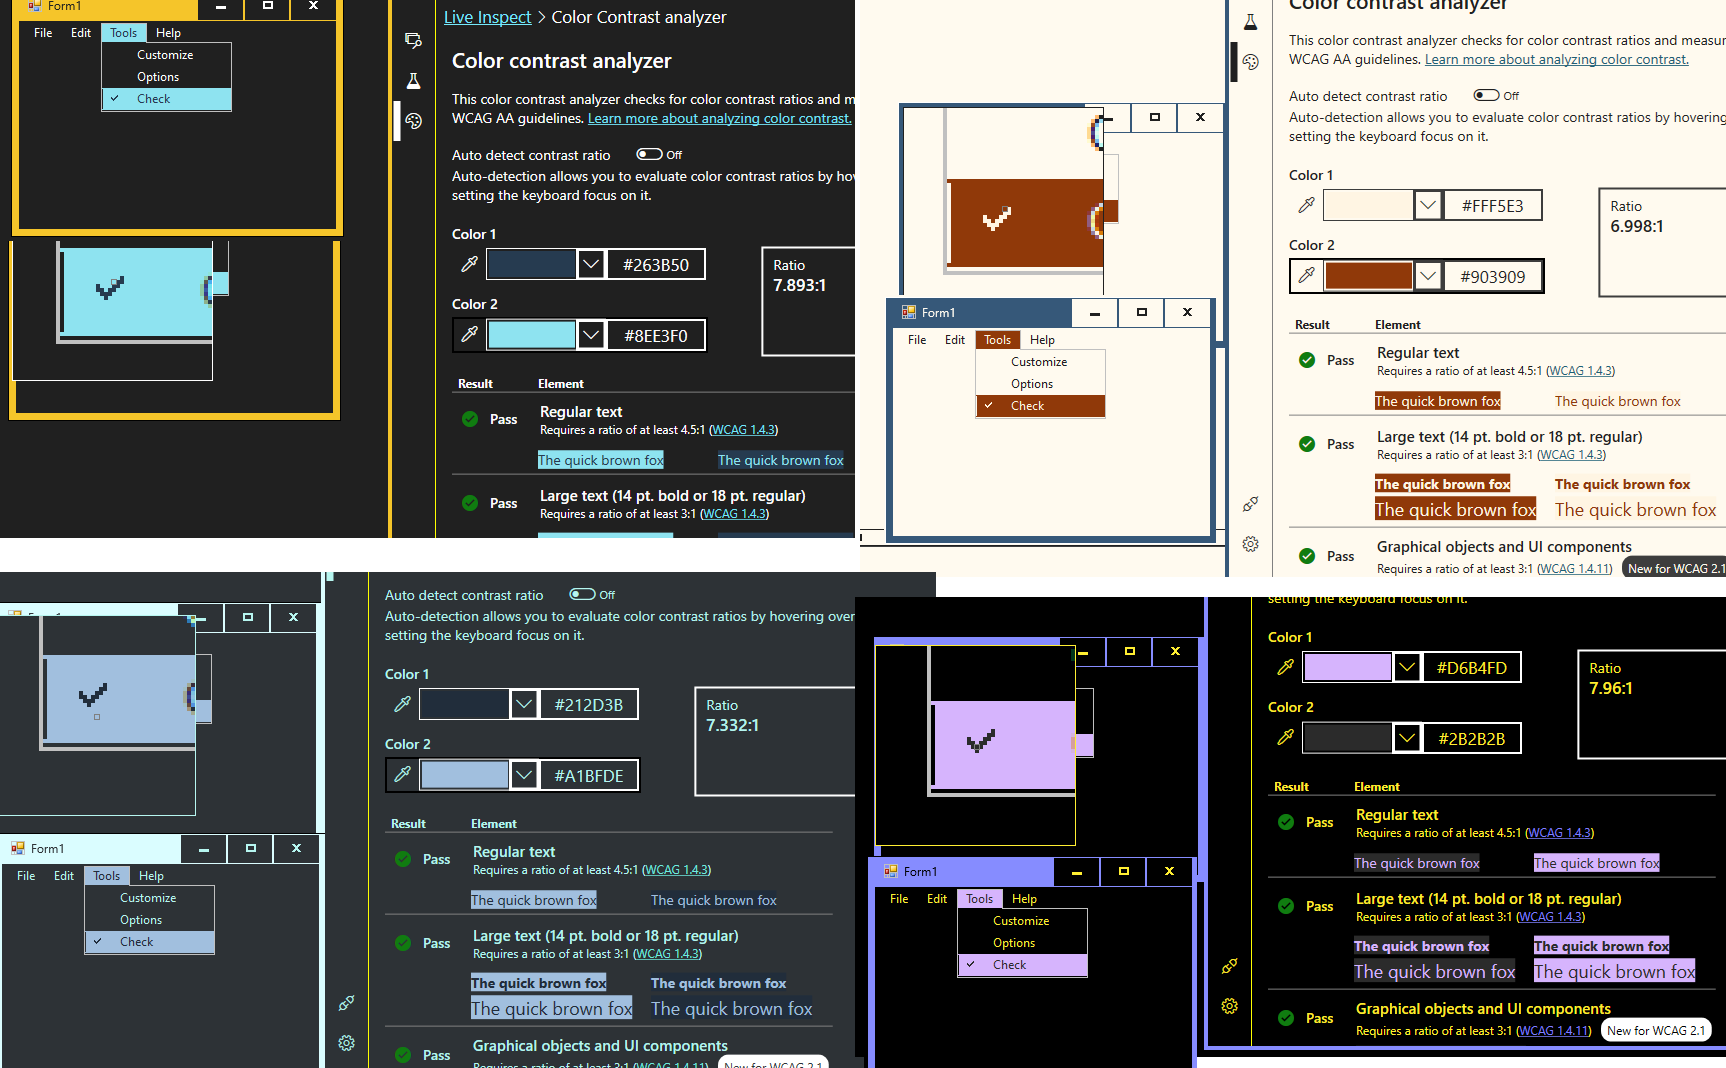Focus the #A1BFDE hex input field

pos(589,775)
